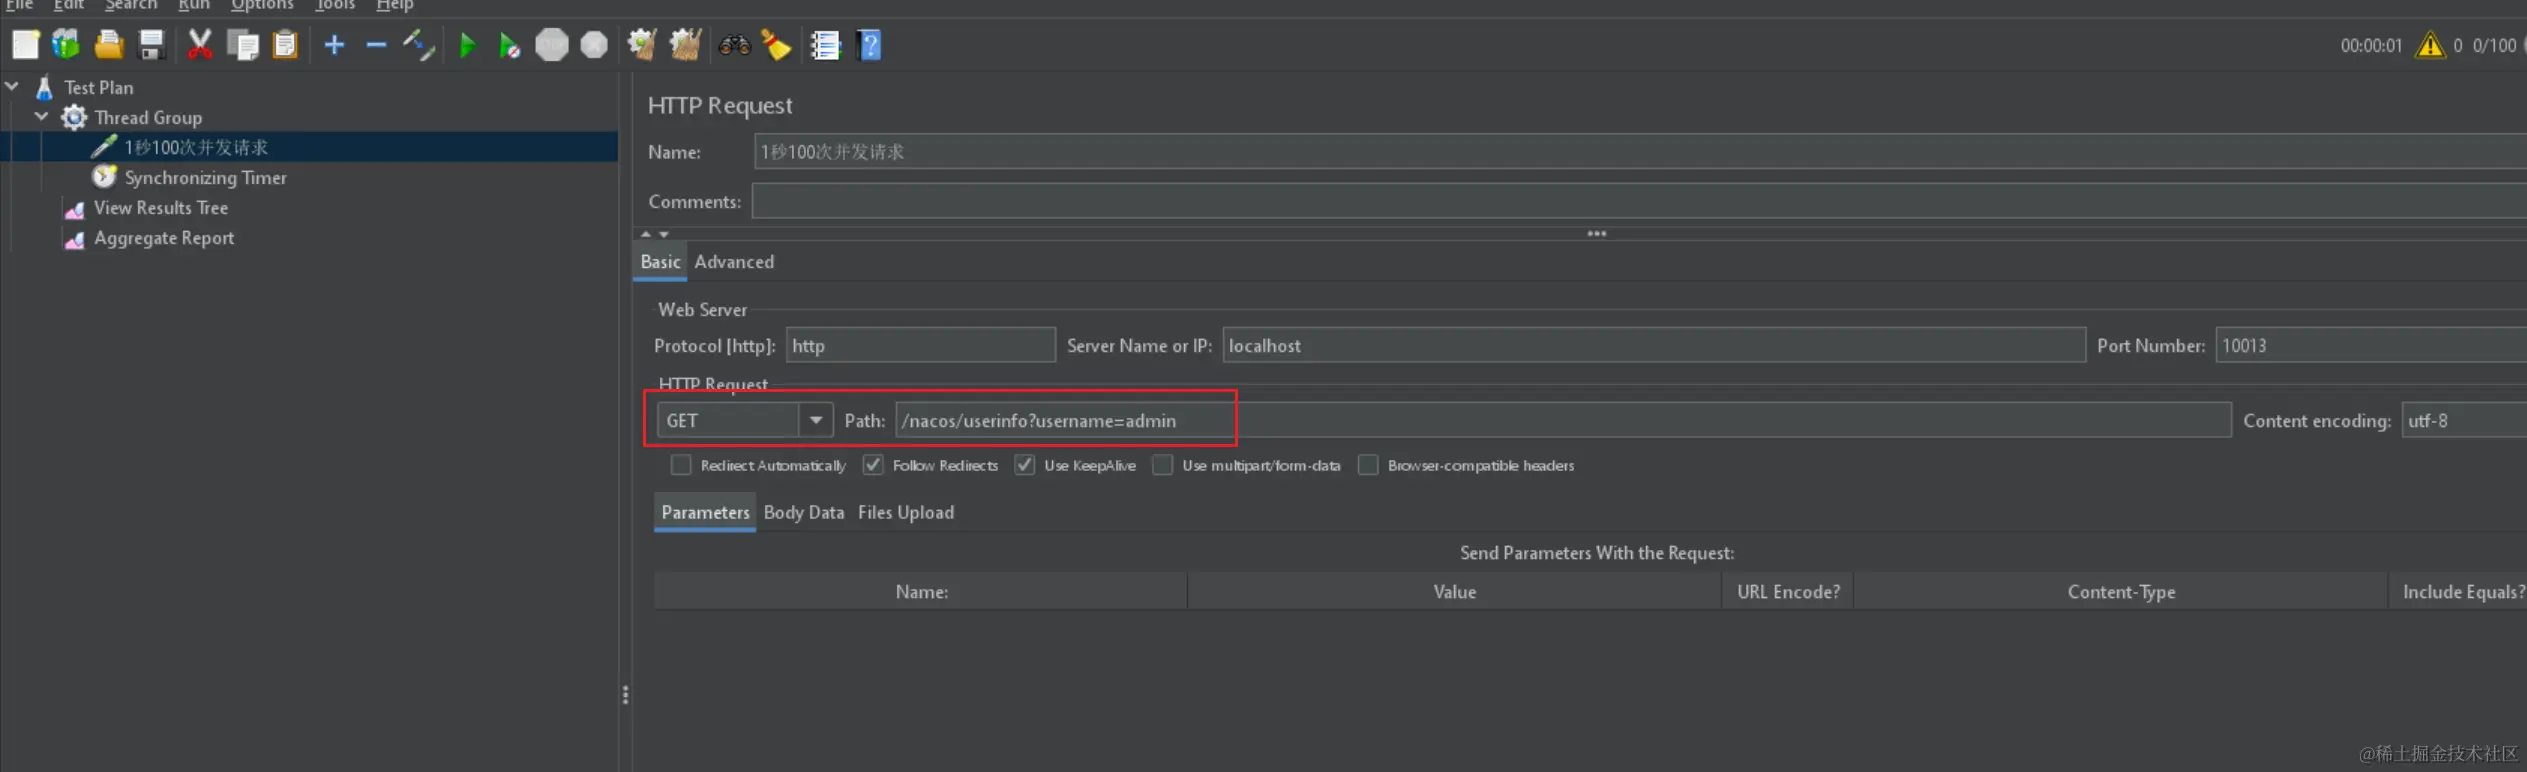The height and width of the screenshot is (772, 2527).
Task: Open Search with the binoculars icon
Action: point(734,45)
